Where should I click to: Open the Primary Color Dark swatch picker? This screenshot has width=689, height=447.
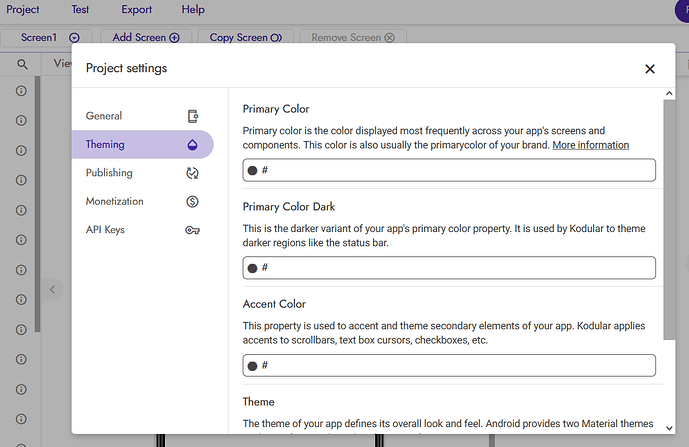(252, 268)
